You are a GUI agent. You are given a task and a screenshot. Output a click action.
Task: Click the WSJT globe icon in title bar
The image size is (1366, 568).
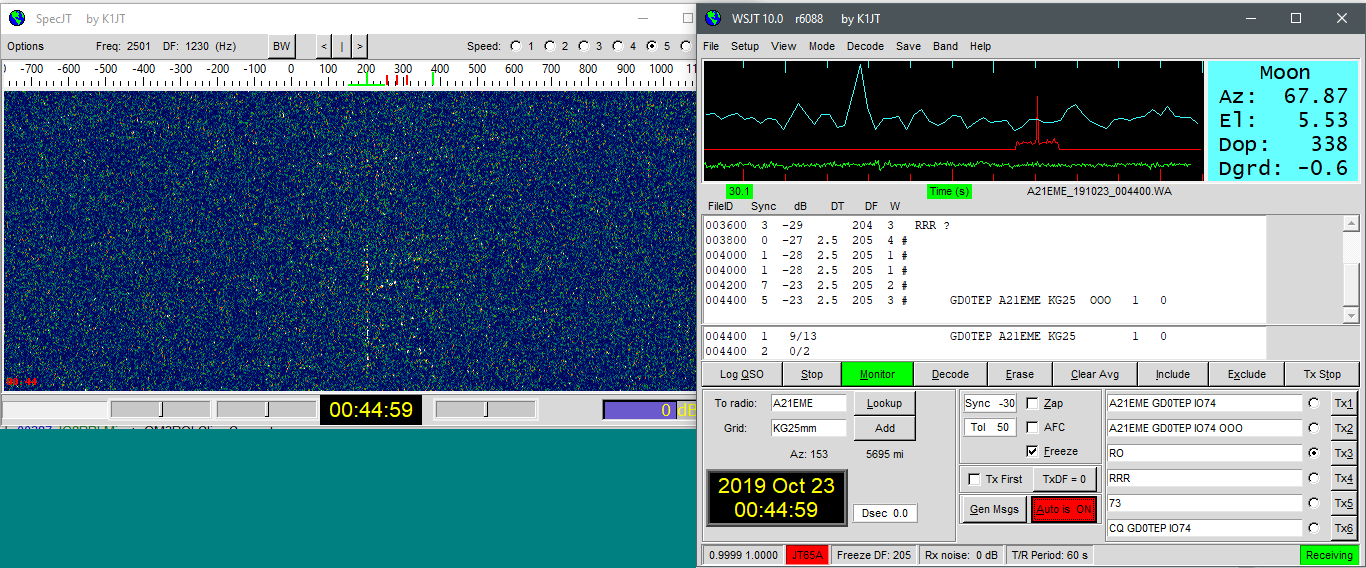click(712, 18)
